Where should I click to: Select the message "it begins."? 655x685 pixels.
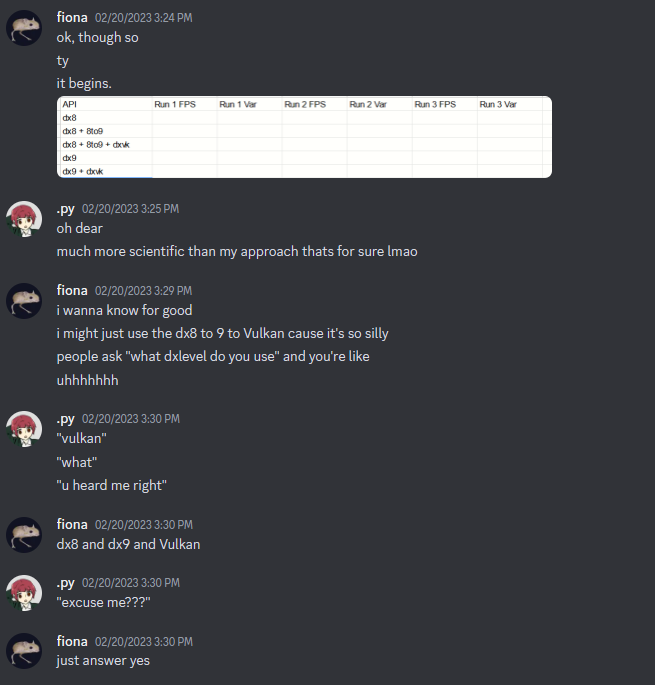[x=84, y=83]
